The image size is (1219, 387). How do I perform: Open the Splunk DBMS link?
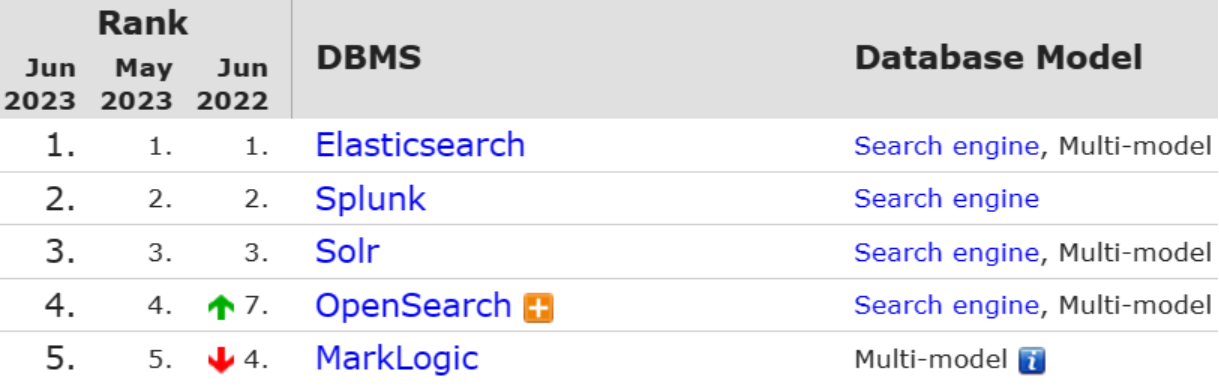pos(371,199)
